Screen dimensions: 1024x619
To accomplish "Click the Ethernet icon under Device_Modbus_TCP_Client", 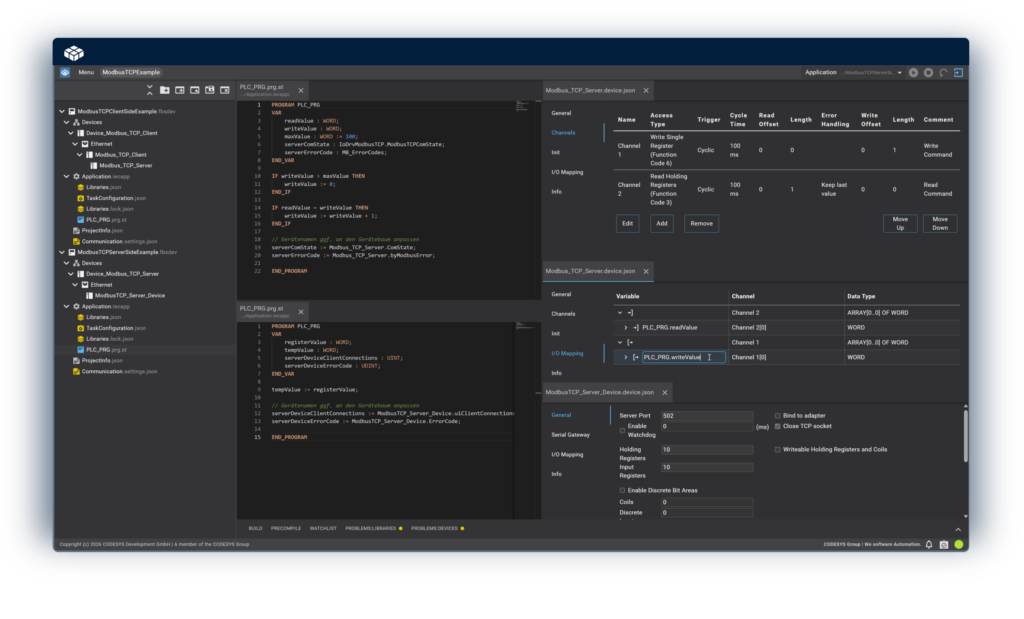I will [85, 144].
